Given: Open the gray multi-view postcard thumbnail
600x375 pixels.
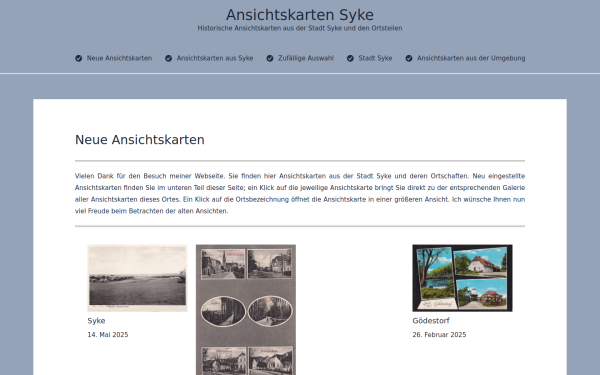Looking at the screenshot, I should point(246,310).
